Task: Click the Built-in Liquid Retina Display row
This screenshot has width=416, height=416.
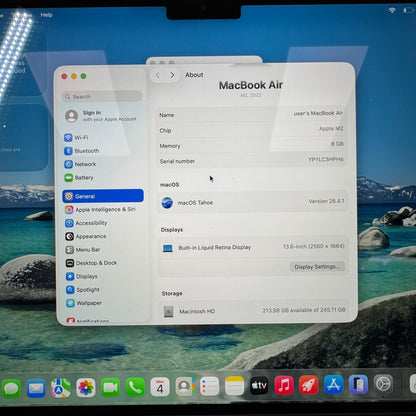Action: coord(252,248)
